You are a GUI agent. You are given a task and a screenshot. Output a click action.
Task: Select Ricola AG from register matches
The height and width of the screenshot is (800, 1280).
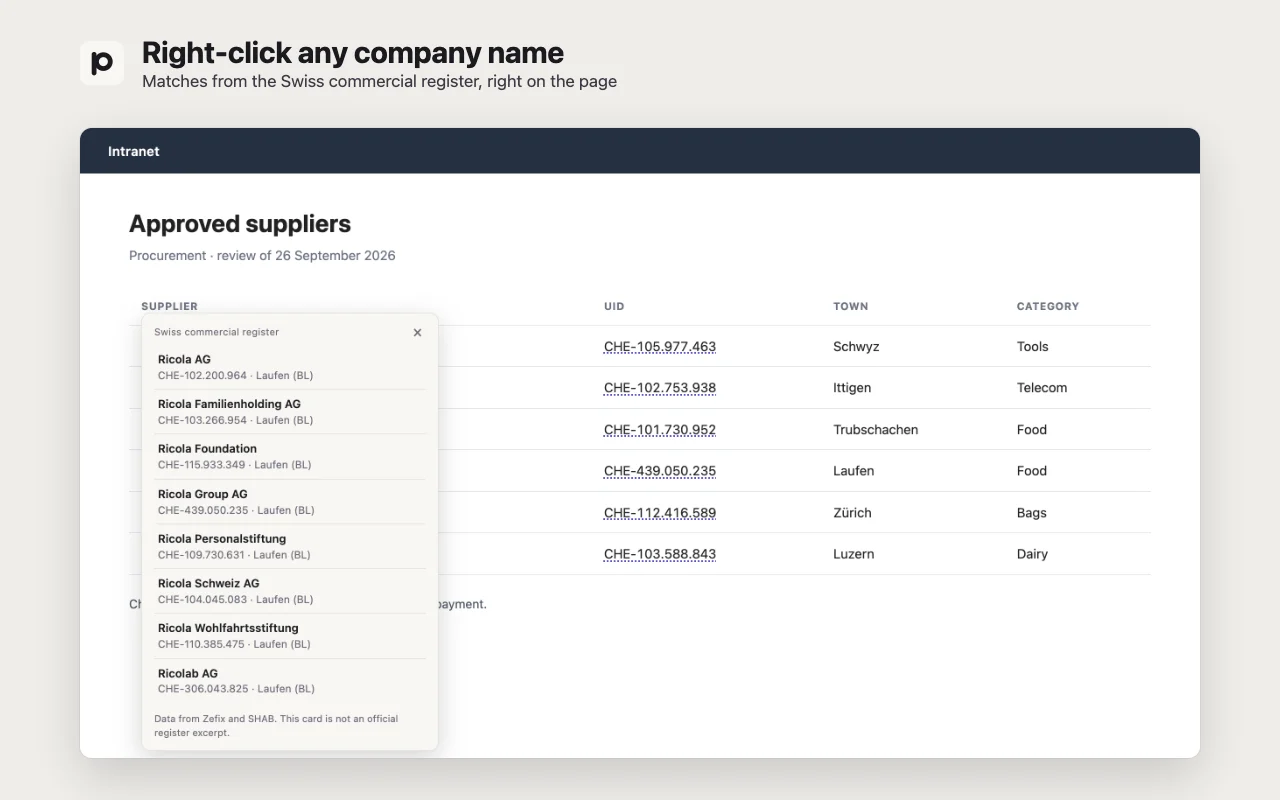290,367
